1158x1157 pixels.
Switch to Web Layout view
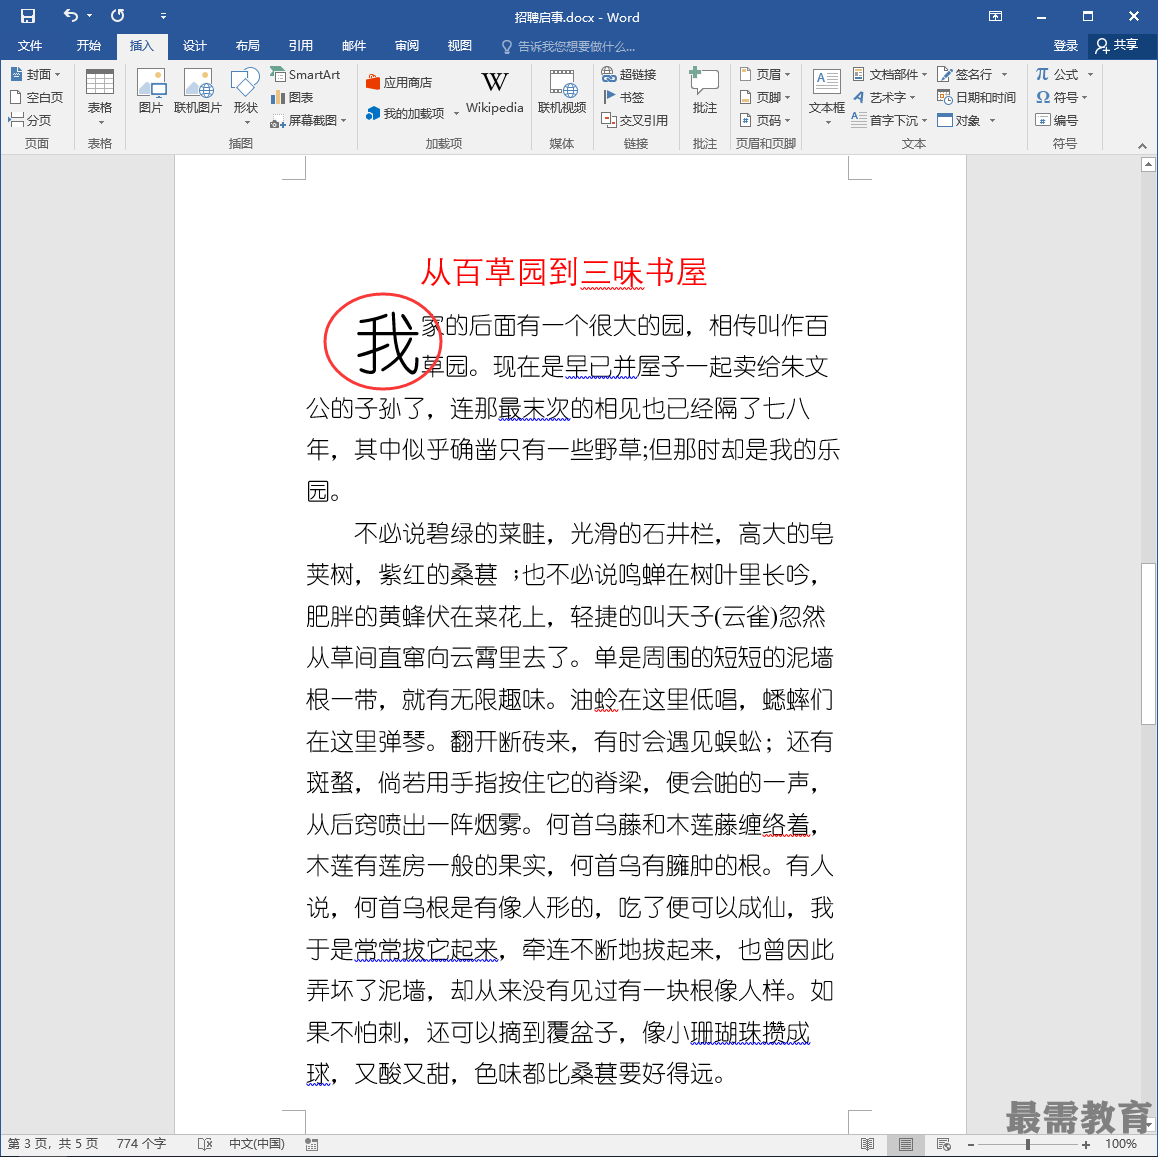click(x=943, y=1144)
